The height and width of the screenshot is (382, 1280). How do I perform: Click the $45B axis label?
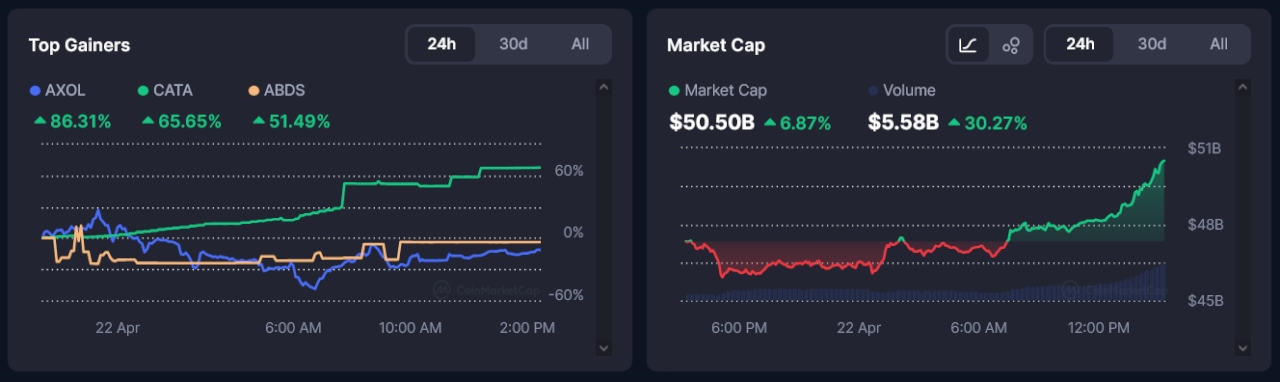(1205, 300)
